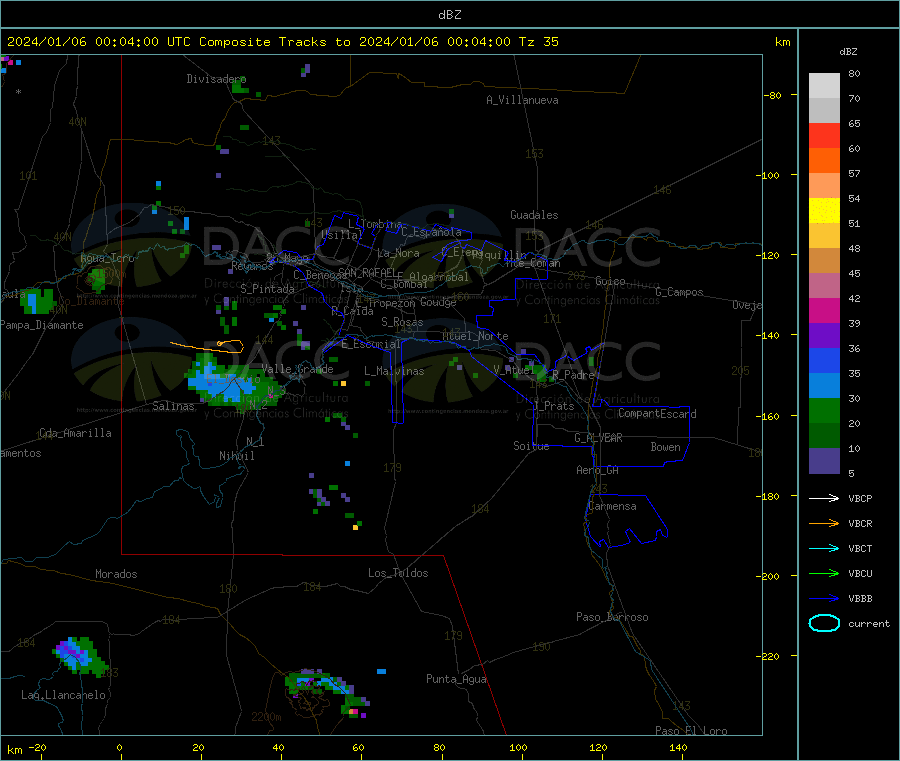Click the S_Rosas location label
Screen dimensions: 900x761
[x=402, y=322]
